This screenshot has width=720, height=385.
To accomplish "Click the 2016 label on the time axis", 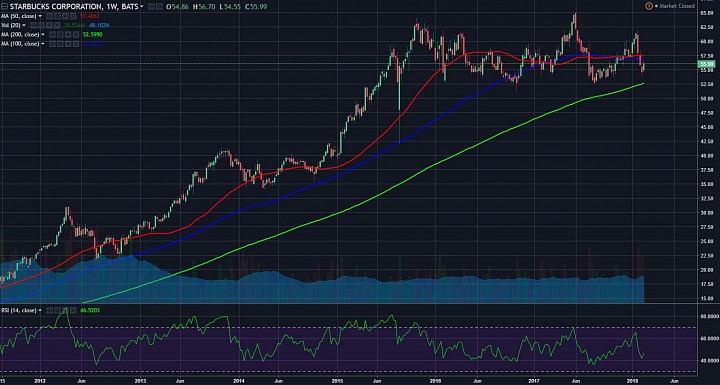I will click(x=435, y=381).
